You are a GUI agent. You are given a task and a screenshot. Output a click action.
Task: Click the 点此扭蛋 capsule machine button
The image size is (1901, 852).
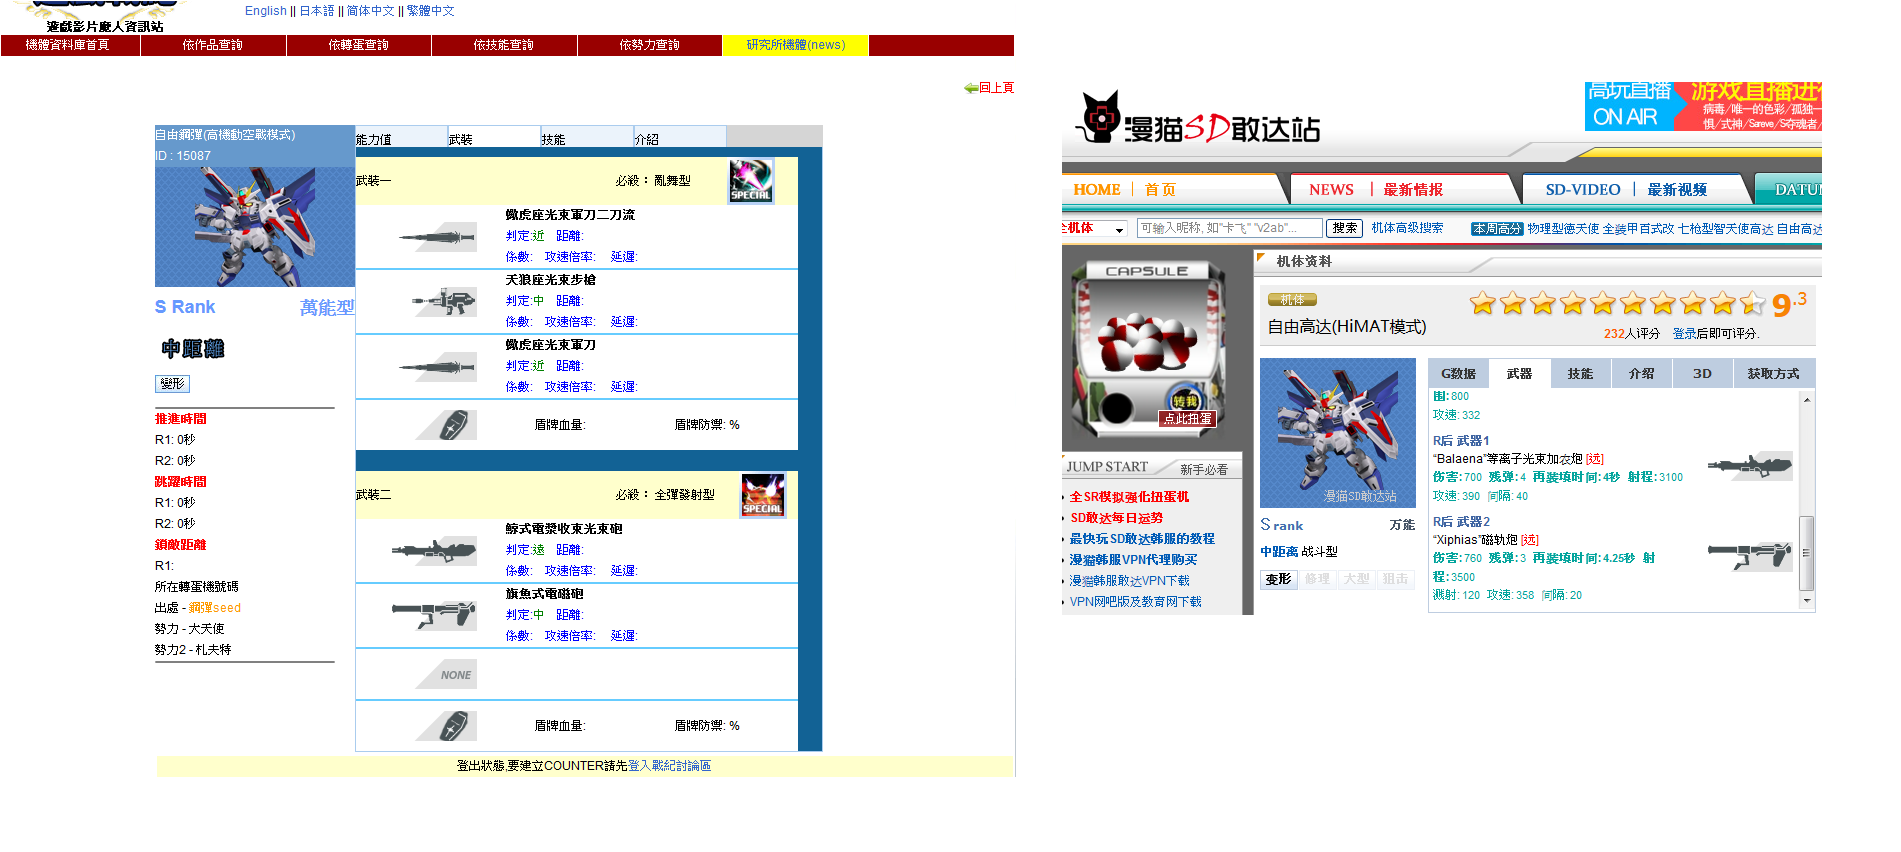1187,418
